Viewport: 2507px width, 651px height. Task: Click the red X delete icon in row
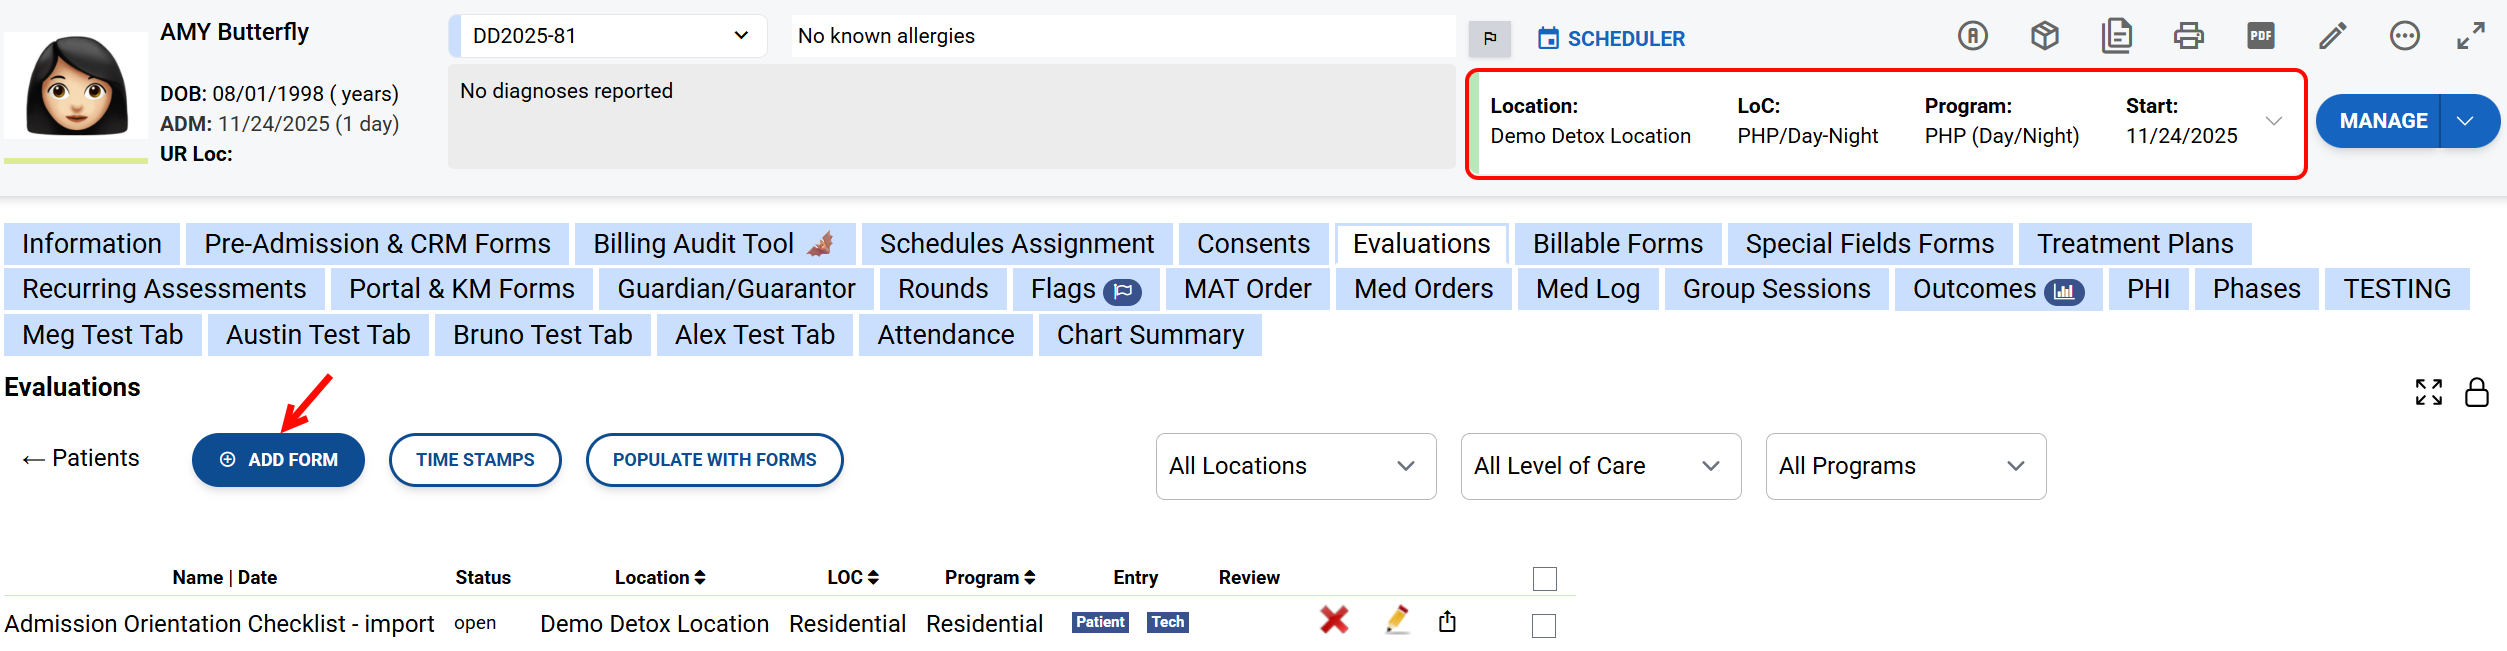tap(1333, 621)
